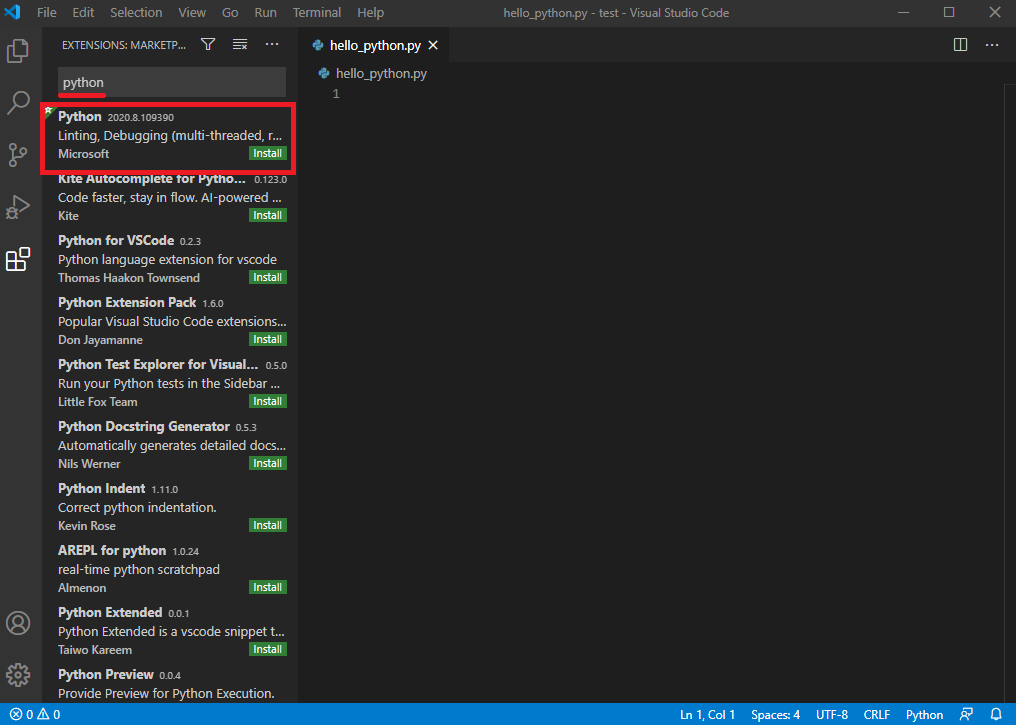Open Python Extended extension entry
Viewport: 1016px width, 725px height.
170,631
